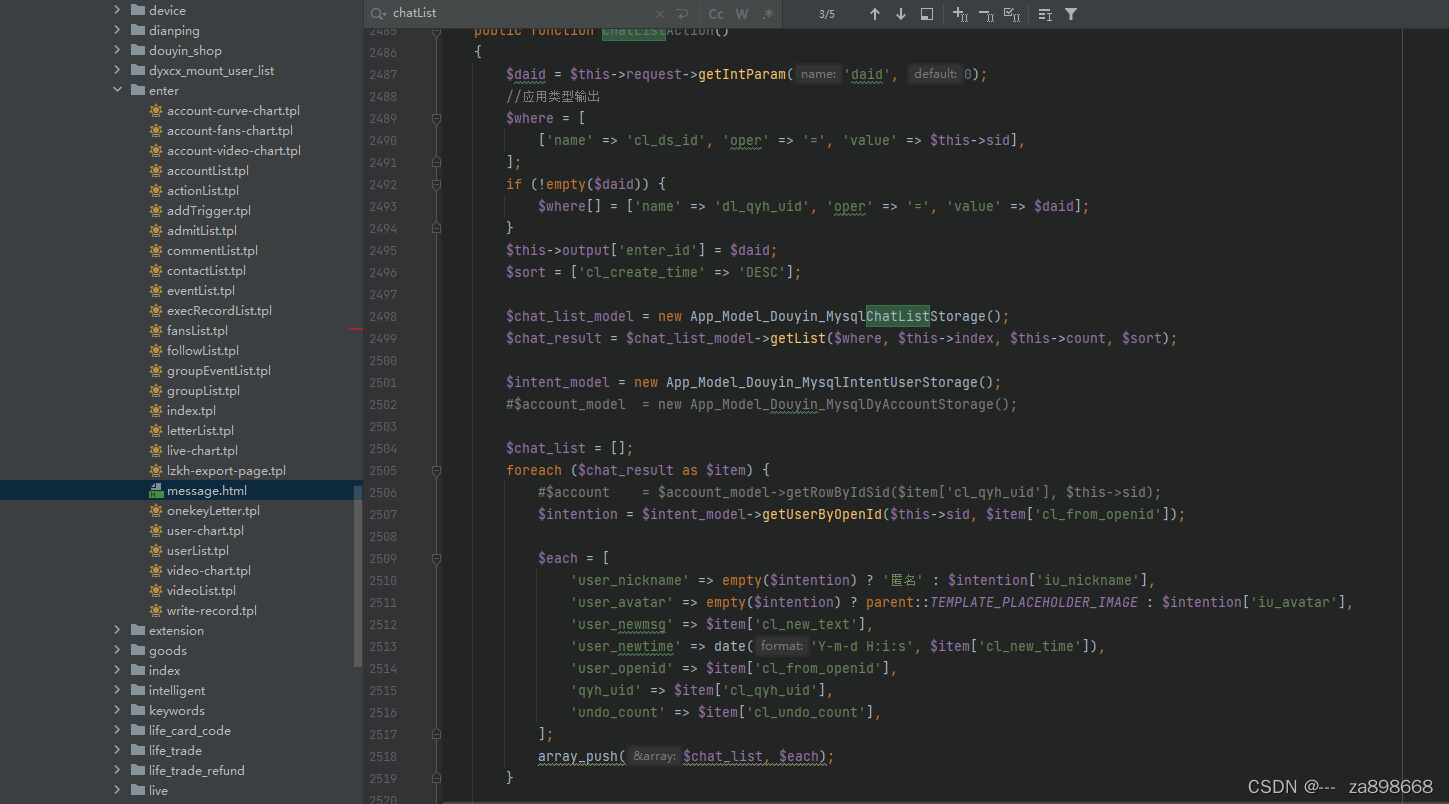
Task: Fold the $where array at line 2489
Action: [436, 118]
